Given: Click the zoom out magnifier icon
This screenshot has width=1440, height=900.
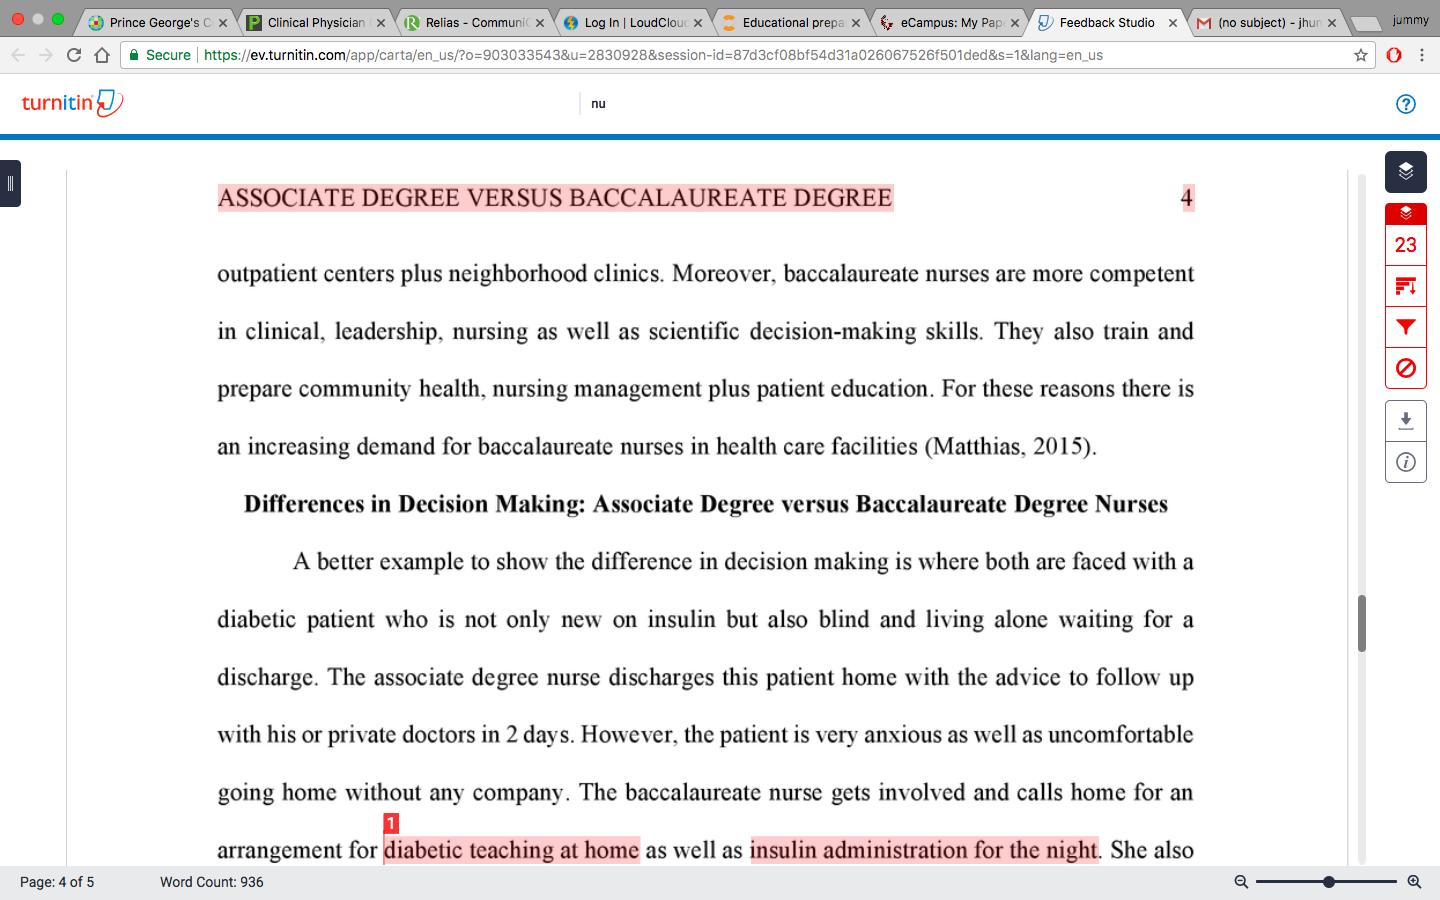Looking at the screenshot, I should coord(1241,882).
